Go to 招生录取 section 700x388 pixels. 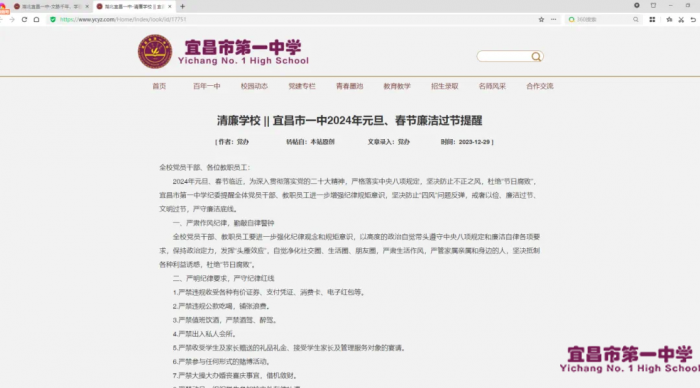pos(445,86)
